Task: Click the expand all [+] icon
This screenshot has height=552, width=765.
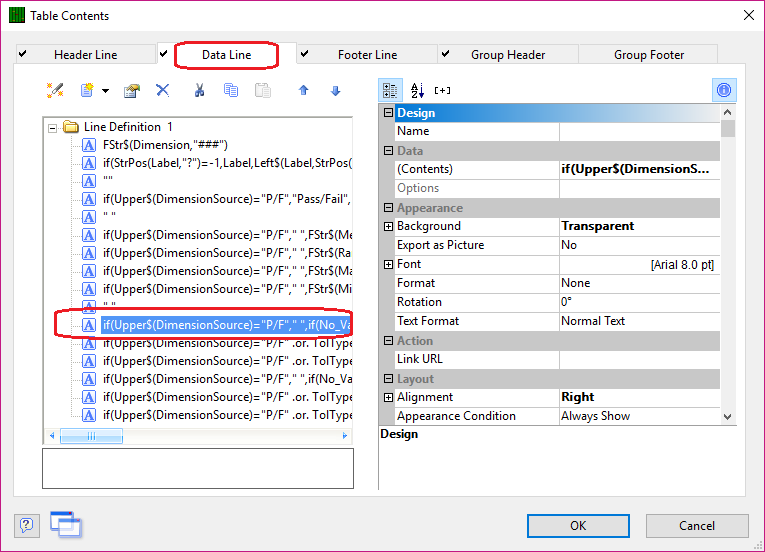Action: pos(443,90)
